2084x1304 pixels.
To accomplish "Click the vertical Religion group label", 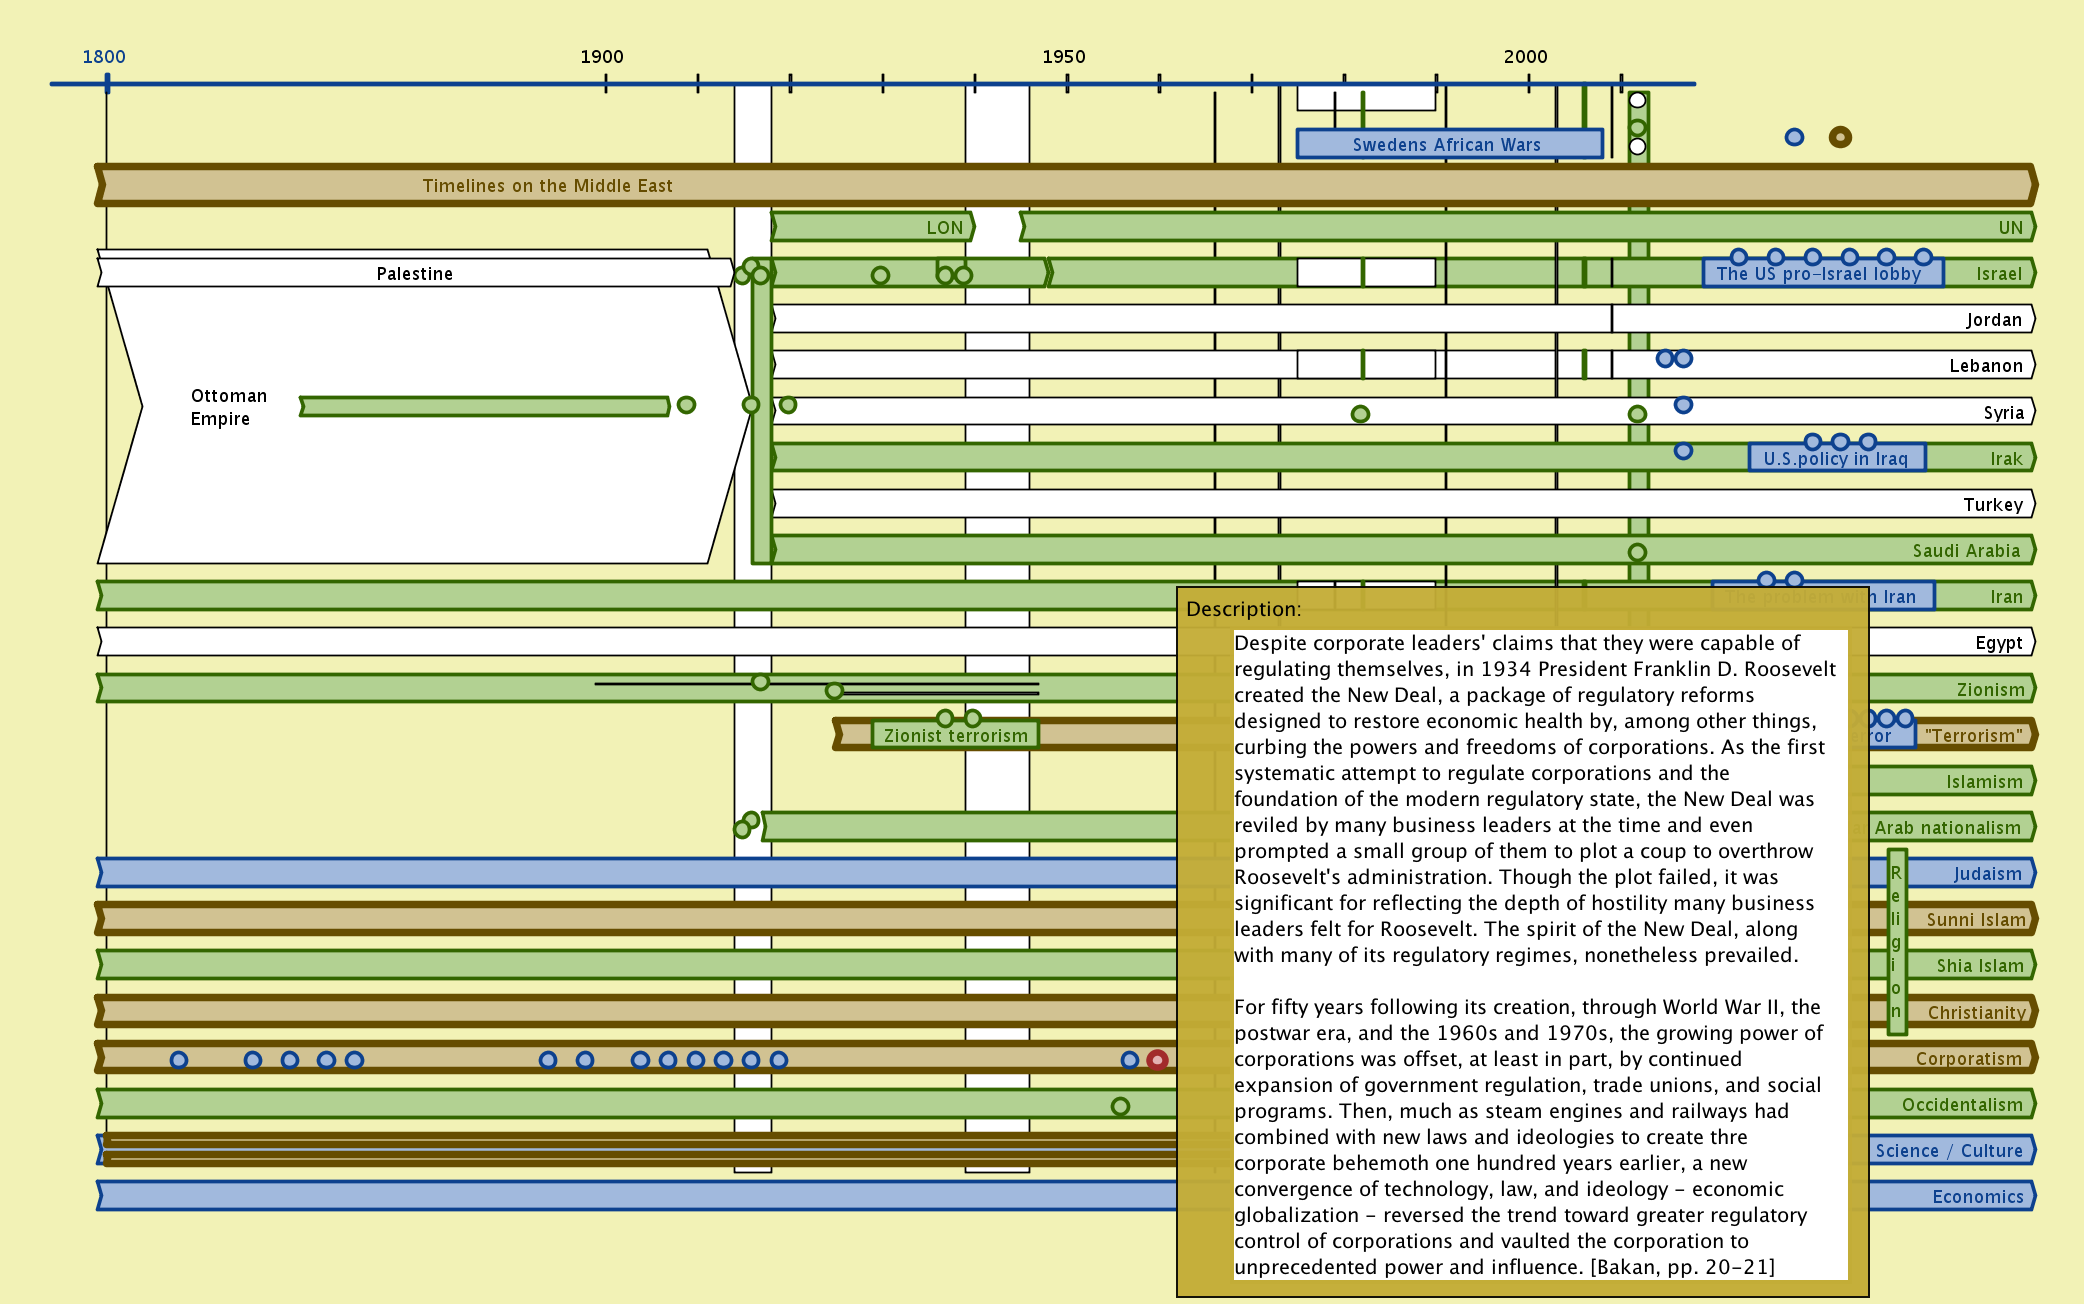I will (1896, 940).
